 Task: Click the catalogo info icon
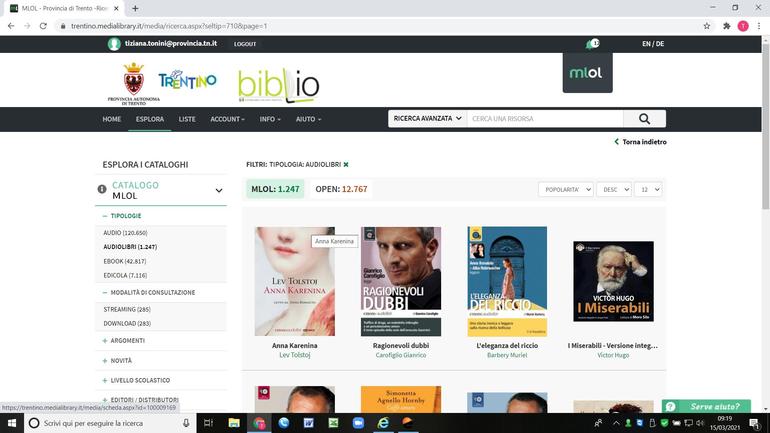click(102, 189)
